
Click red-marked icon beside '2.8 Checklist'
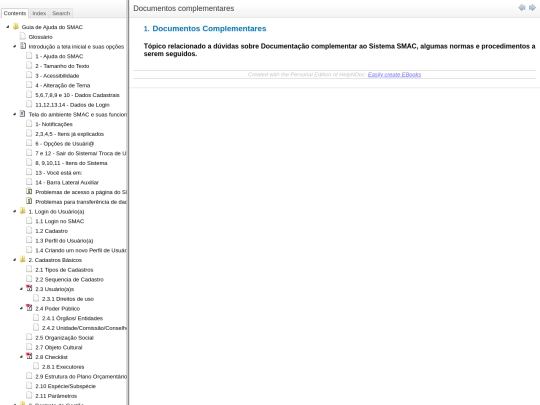[x=29, y=356]
